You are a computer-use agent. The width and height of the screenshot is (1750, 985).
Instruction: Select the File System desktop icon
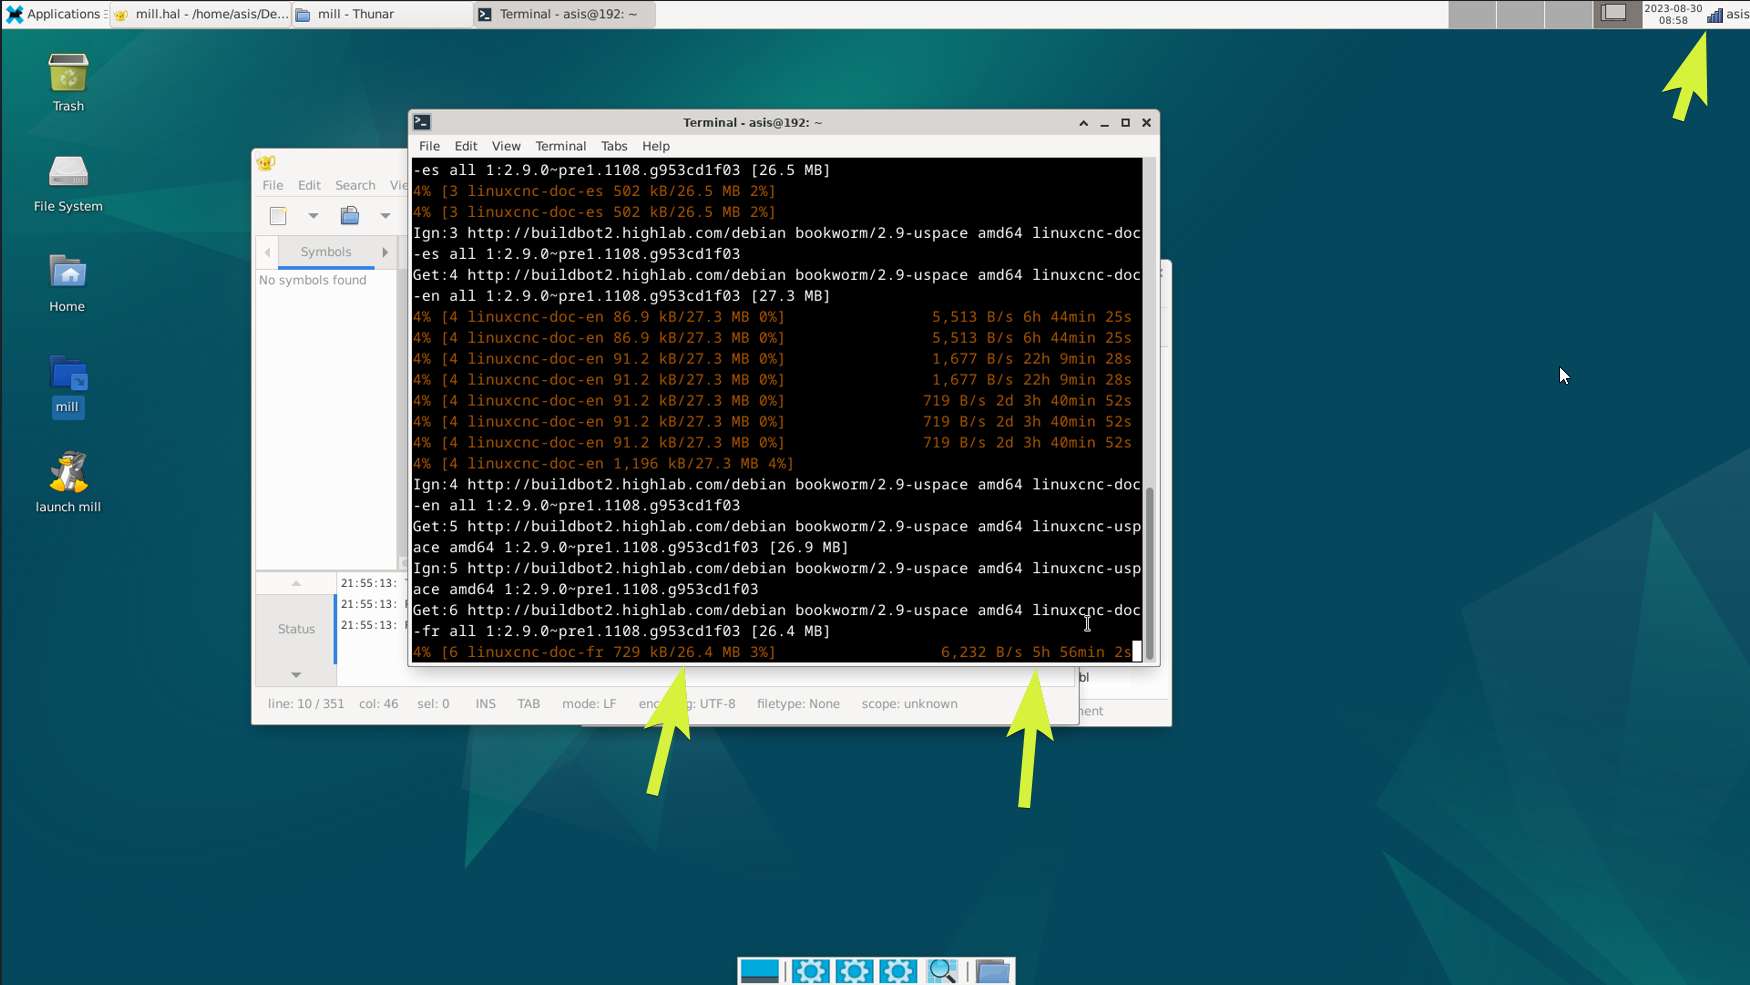[x=68, y=184]
